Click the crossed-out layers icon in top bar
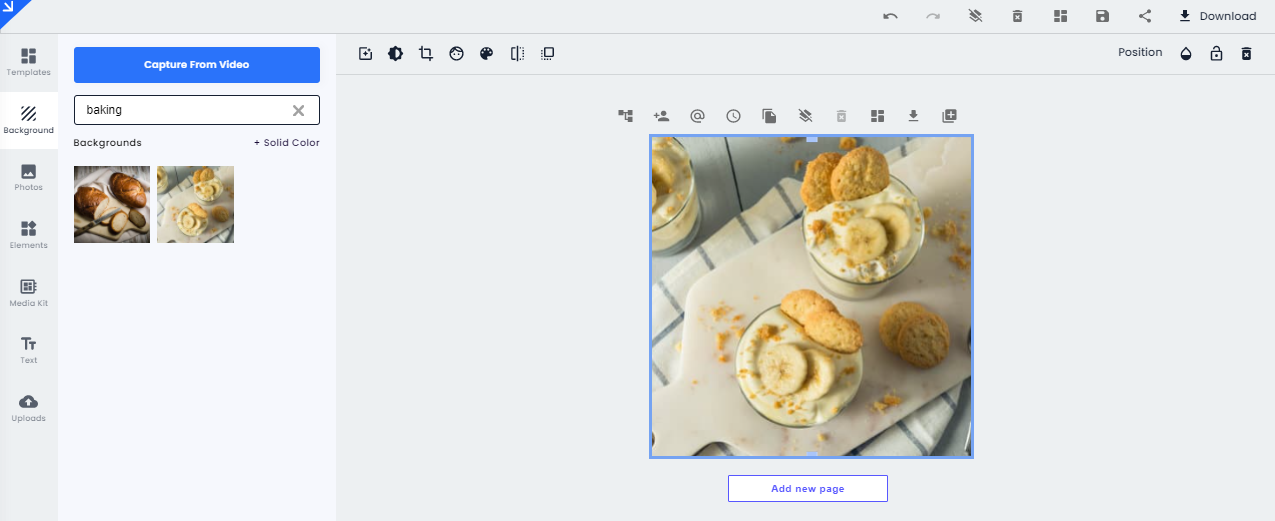The height and width of the screenshot is (521, 1275). [975, 16]
